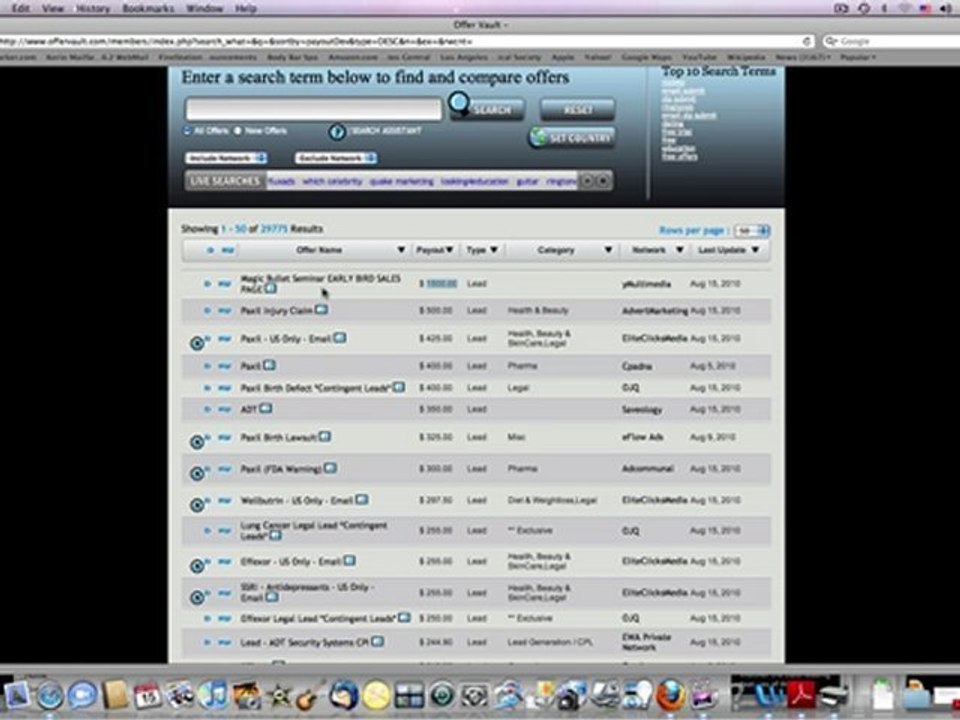The image size is (960, 720).
Task: Open the Search Assistant help icon
Action: tap(337, 132)
